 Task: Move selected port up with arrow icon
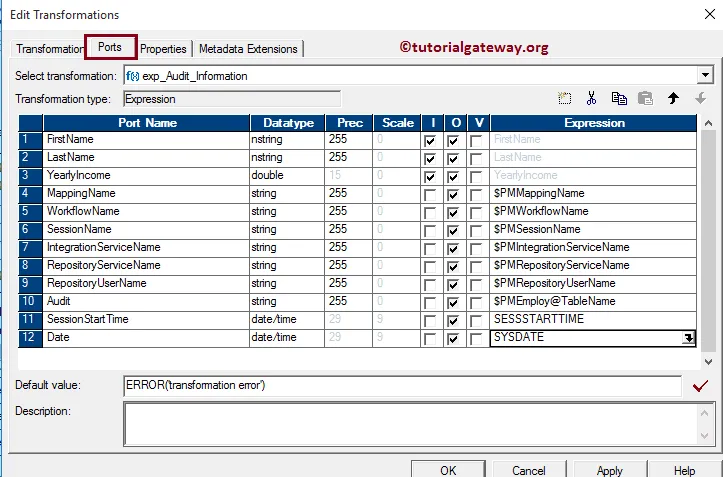tap(675, 99)
